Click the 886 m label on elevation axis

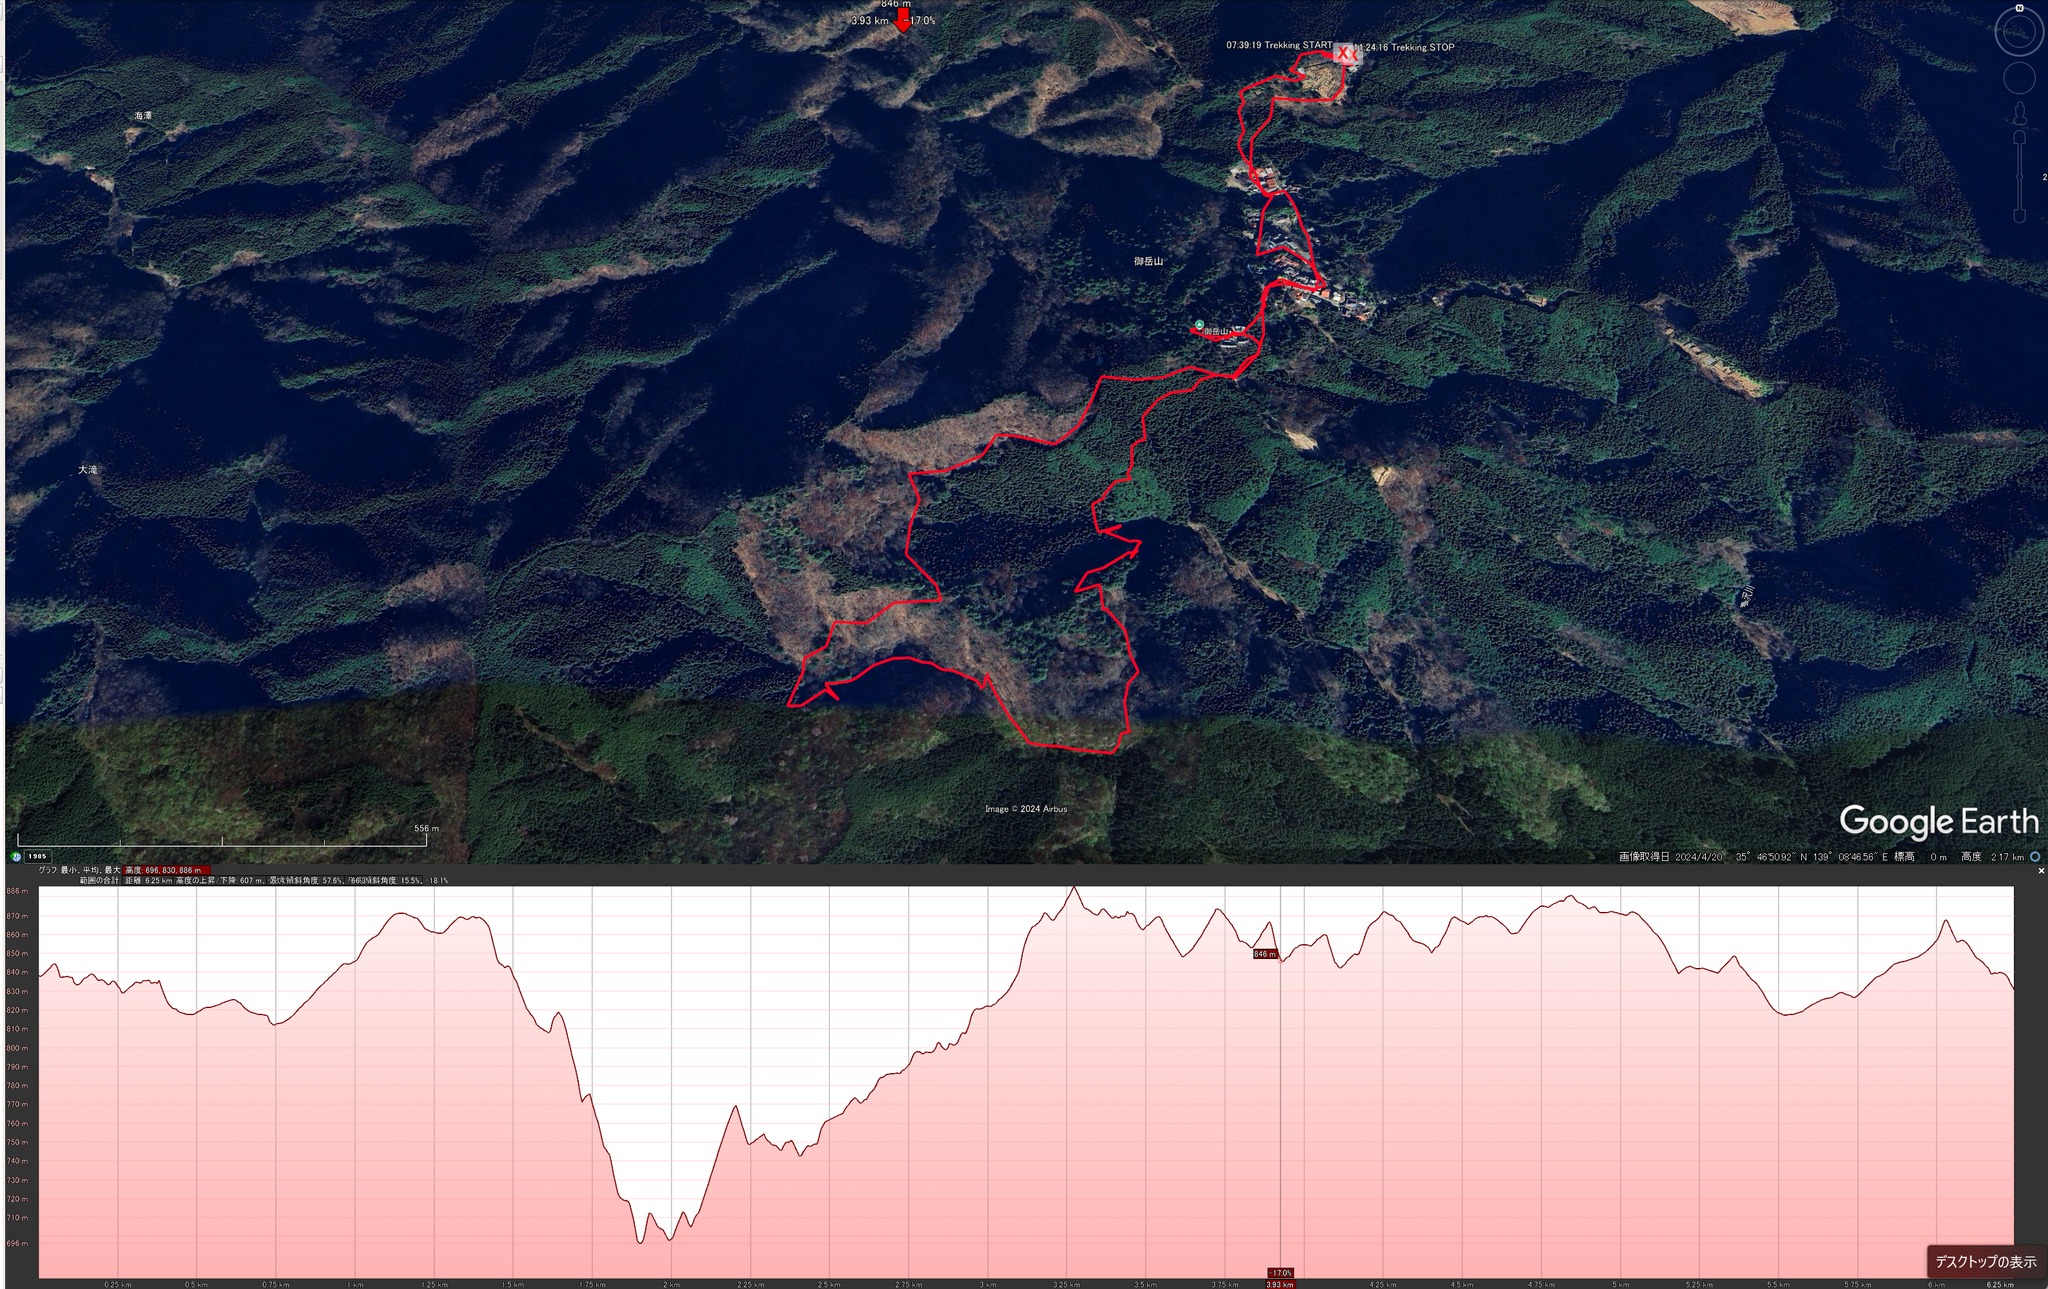[17, 890]
